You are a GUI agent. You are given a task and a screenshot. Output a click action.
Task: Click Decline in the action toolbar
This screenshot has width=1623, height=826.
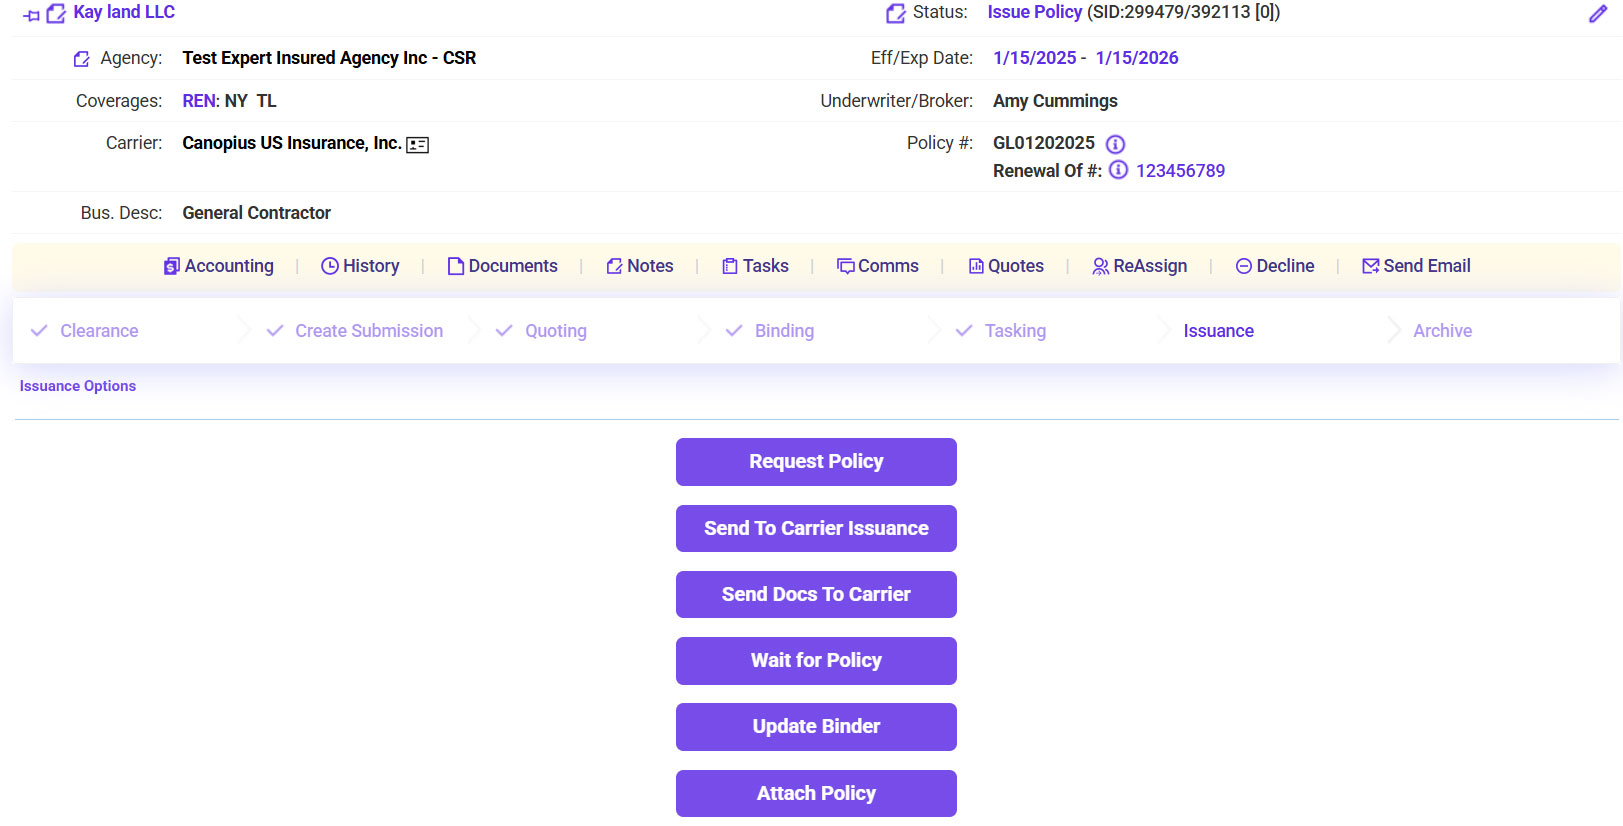[x=1275, y=266]
